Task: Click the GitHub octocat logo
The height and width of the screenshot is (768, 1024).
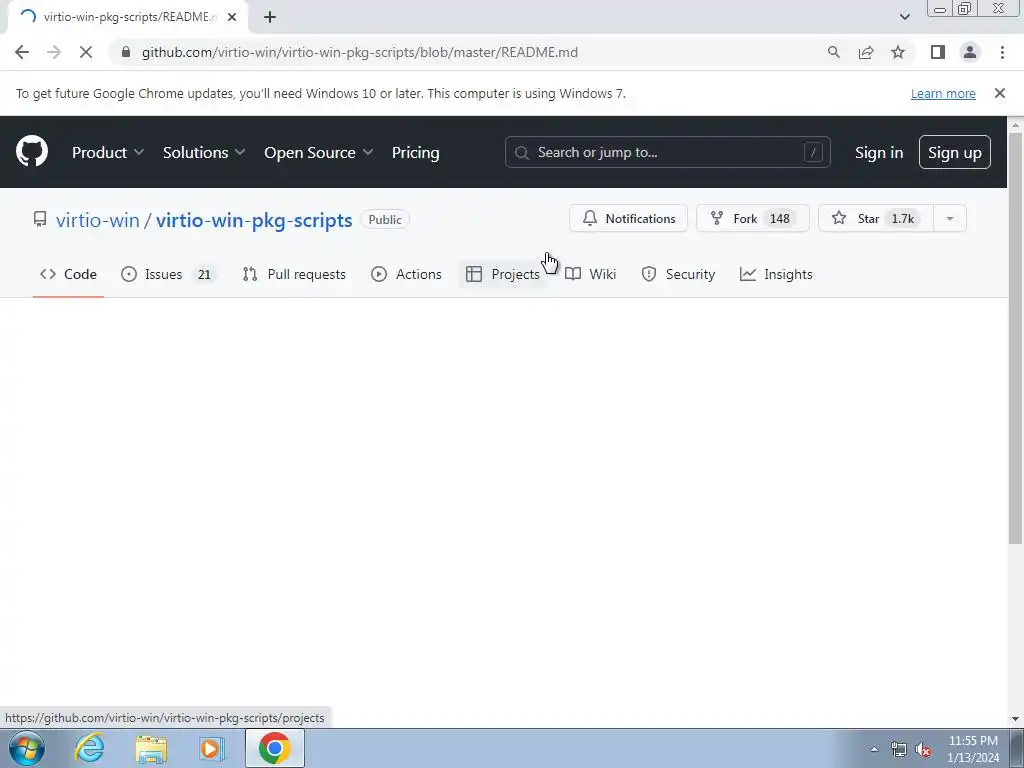Action: click(x=32, y=152)
